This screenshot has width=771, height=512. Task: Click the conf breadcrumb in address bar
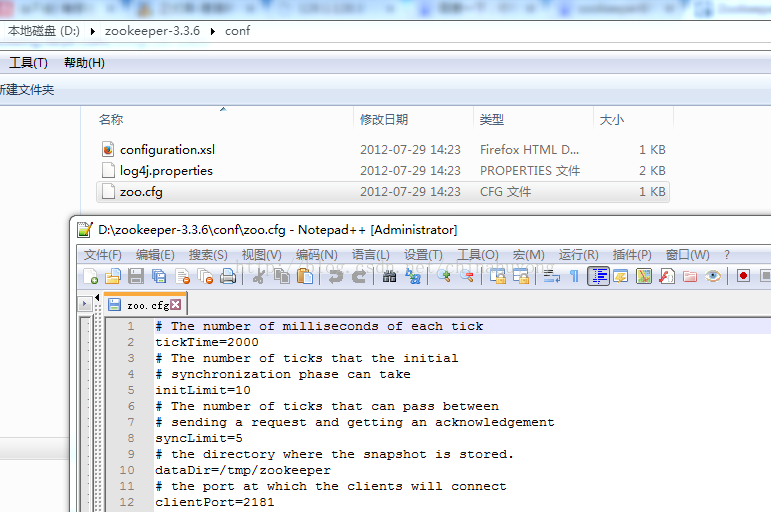click(237, 31)
